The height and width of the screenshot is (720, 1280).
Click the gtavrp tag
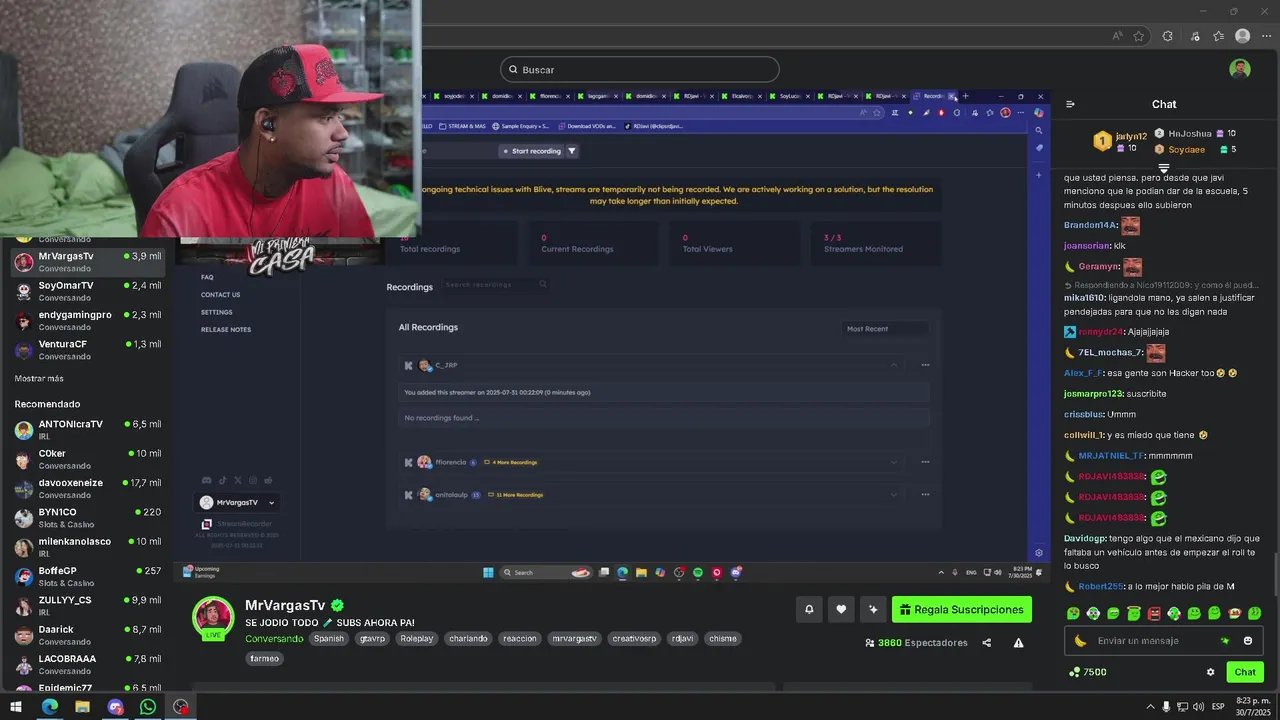click(x=372, y=638)
